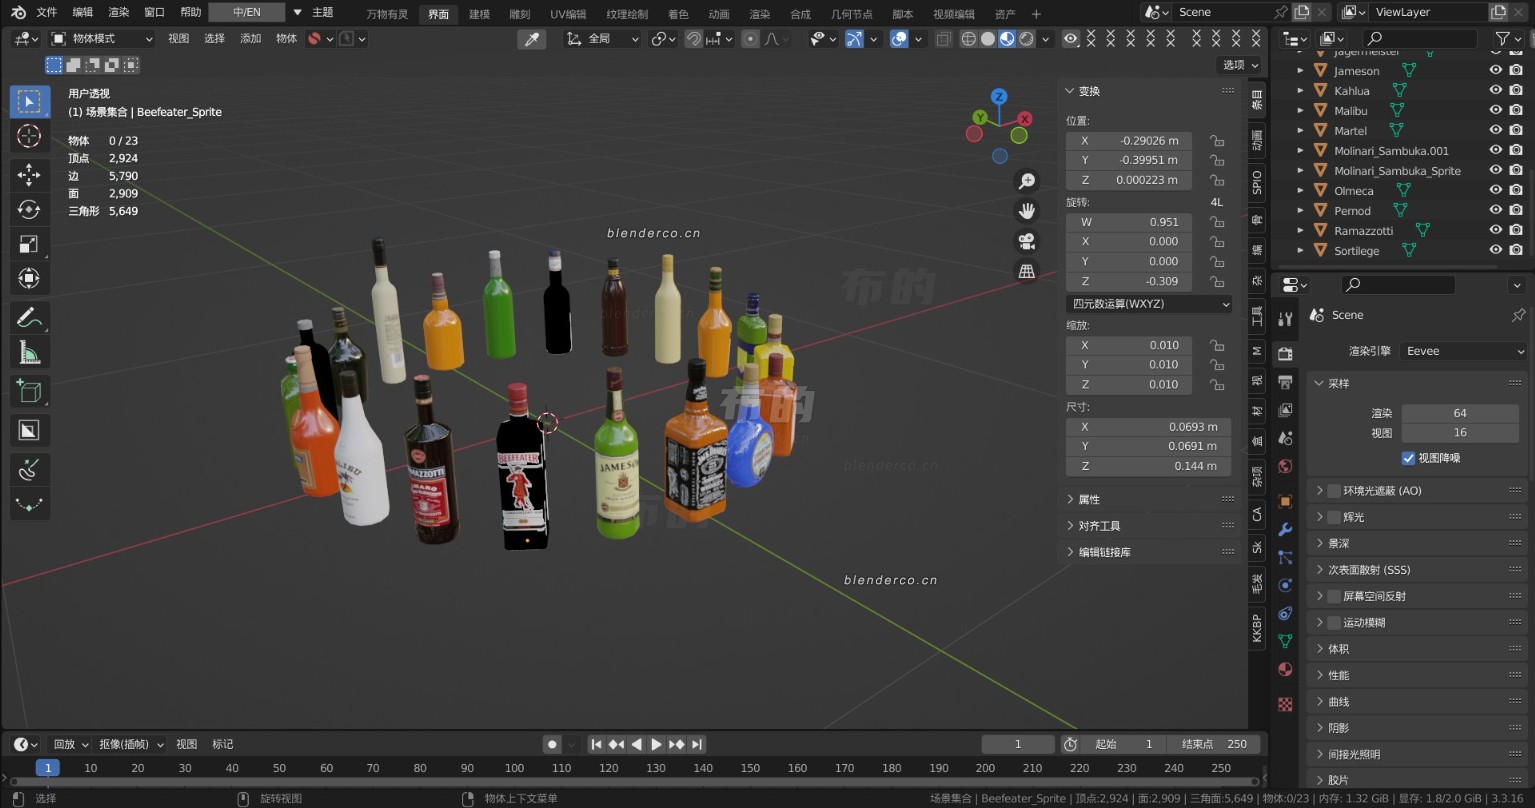
Task: Switch to the 建模 workspace tab
Action: tap(480, 14)
